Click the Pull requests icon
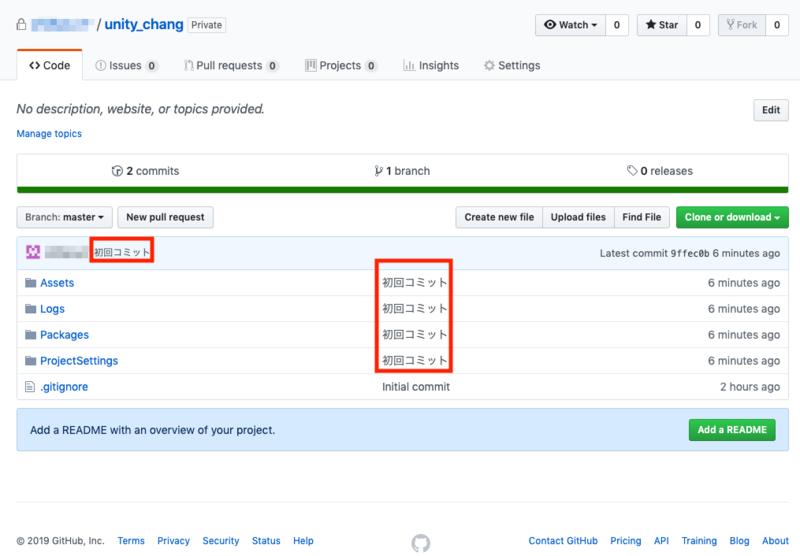Viewport: 800px width, 556px height. (x=189, y=65)
